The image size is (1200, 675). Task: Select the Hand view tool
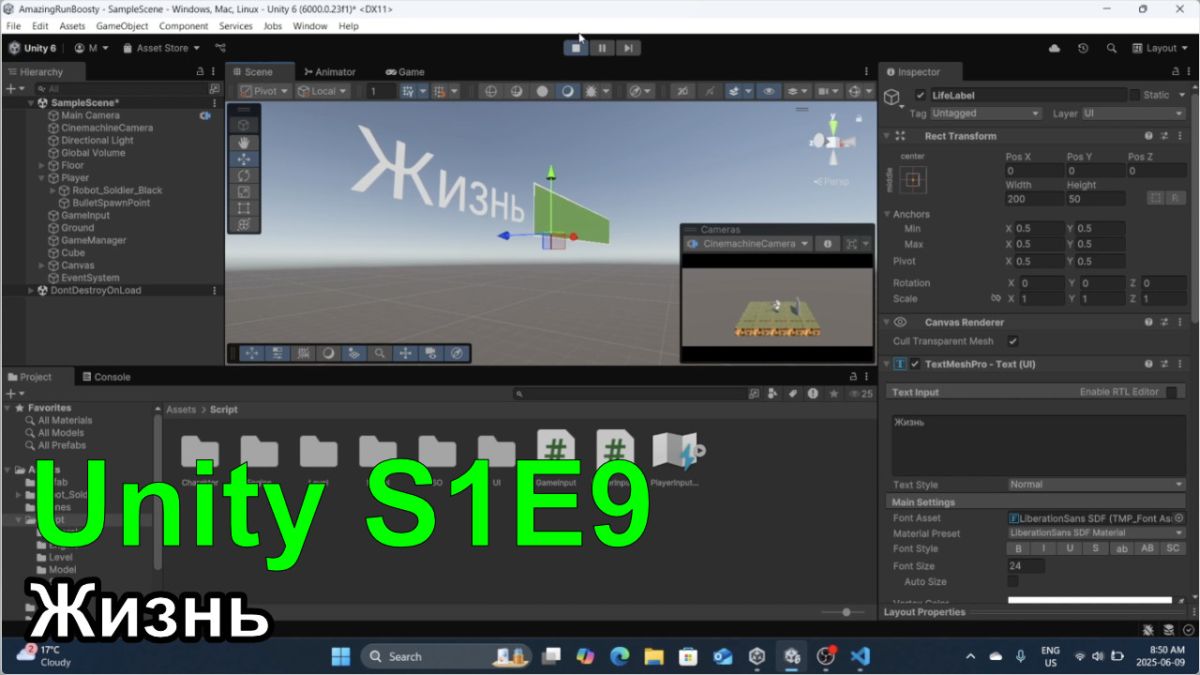click(x=244, y=142)
